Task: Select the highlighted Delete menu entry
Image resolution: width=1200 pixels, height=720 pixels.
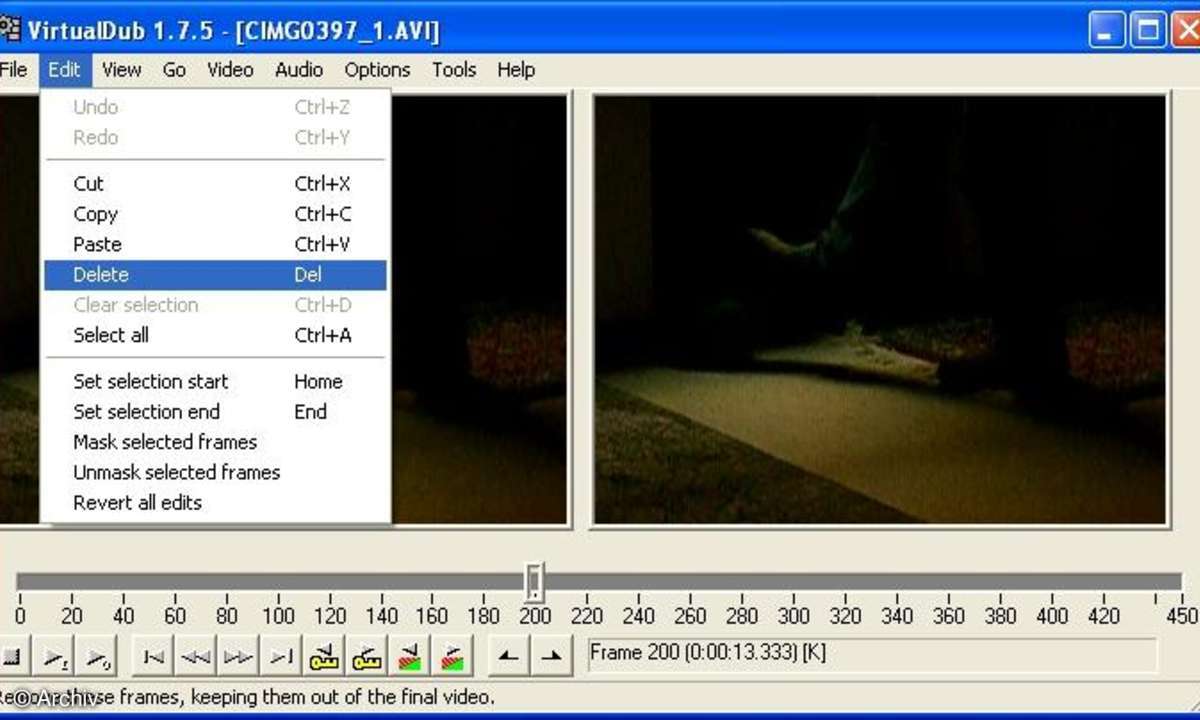Action: pyautogui.click(x=215, y=275)
